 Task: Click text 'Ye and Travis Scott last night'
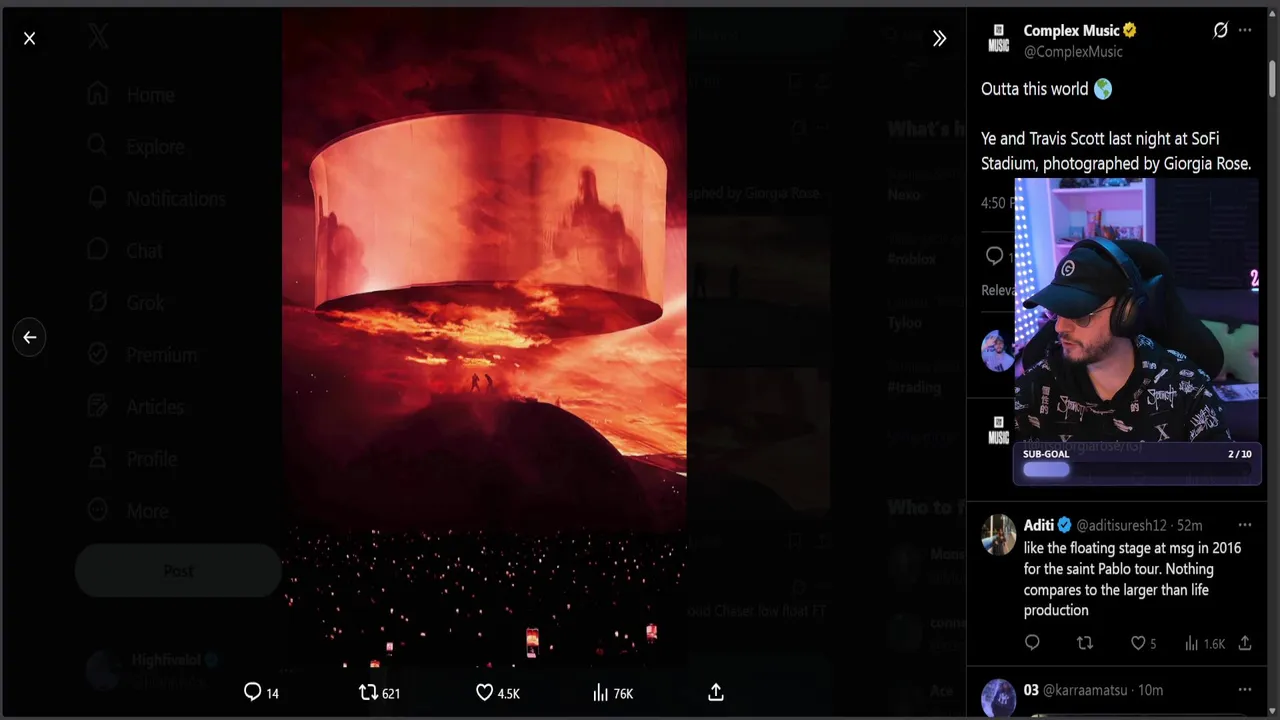tap(1100, 139)
